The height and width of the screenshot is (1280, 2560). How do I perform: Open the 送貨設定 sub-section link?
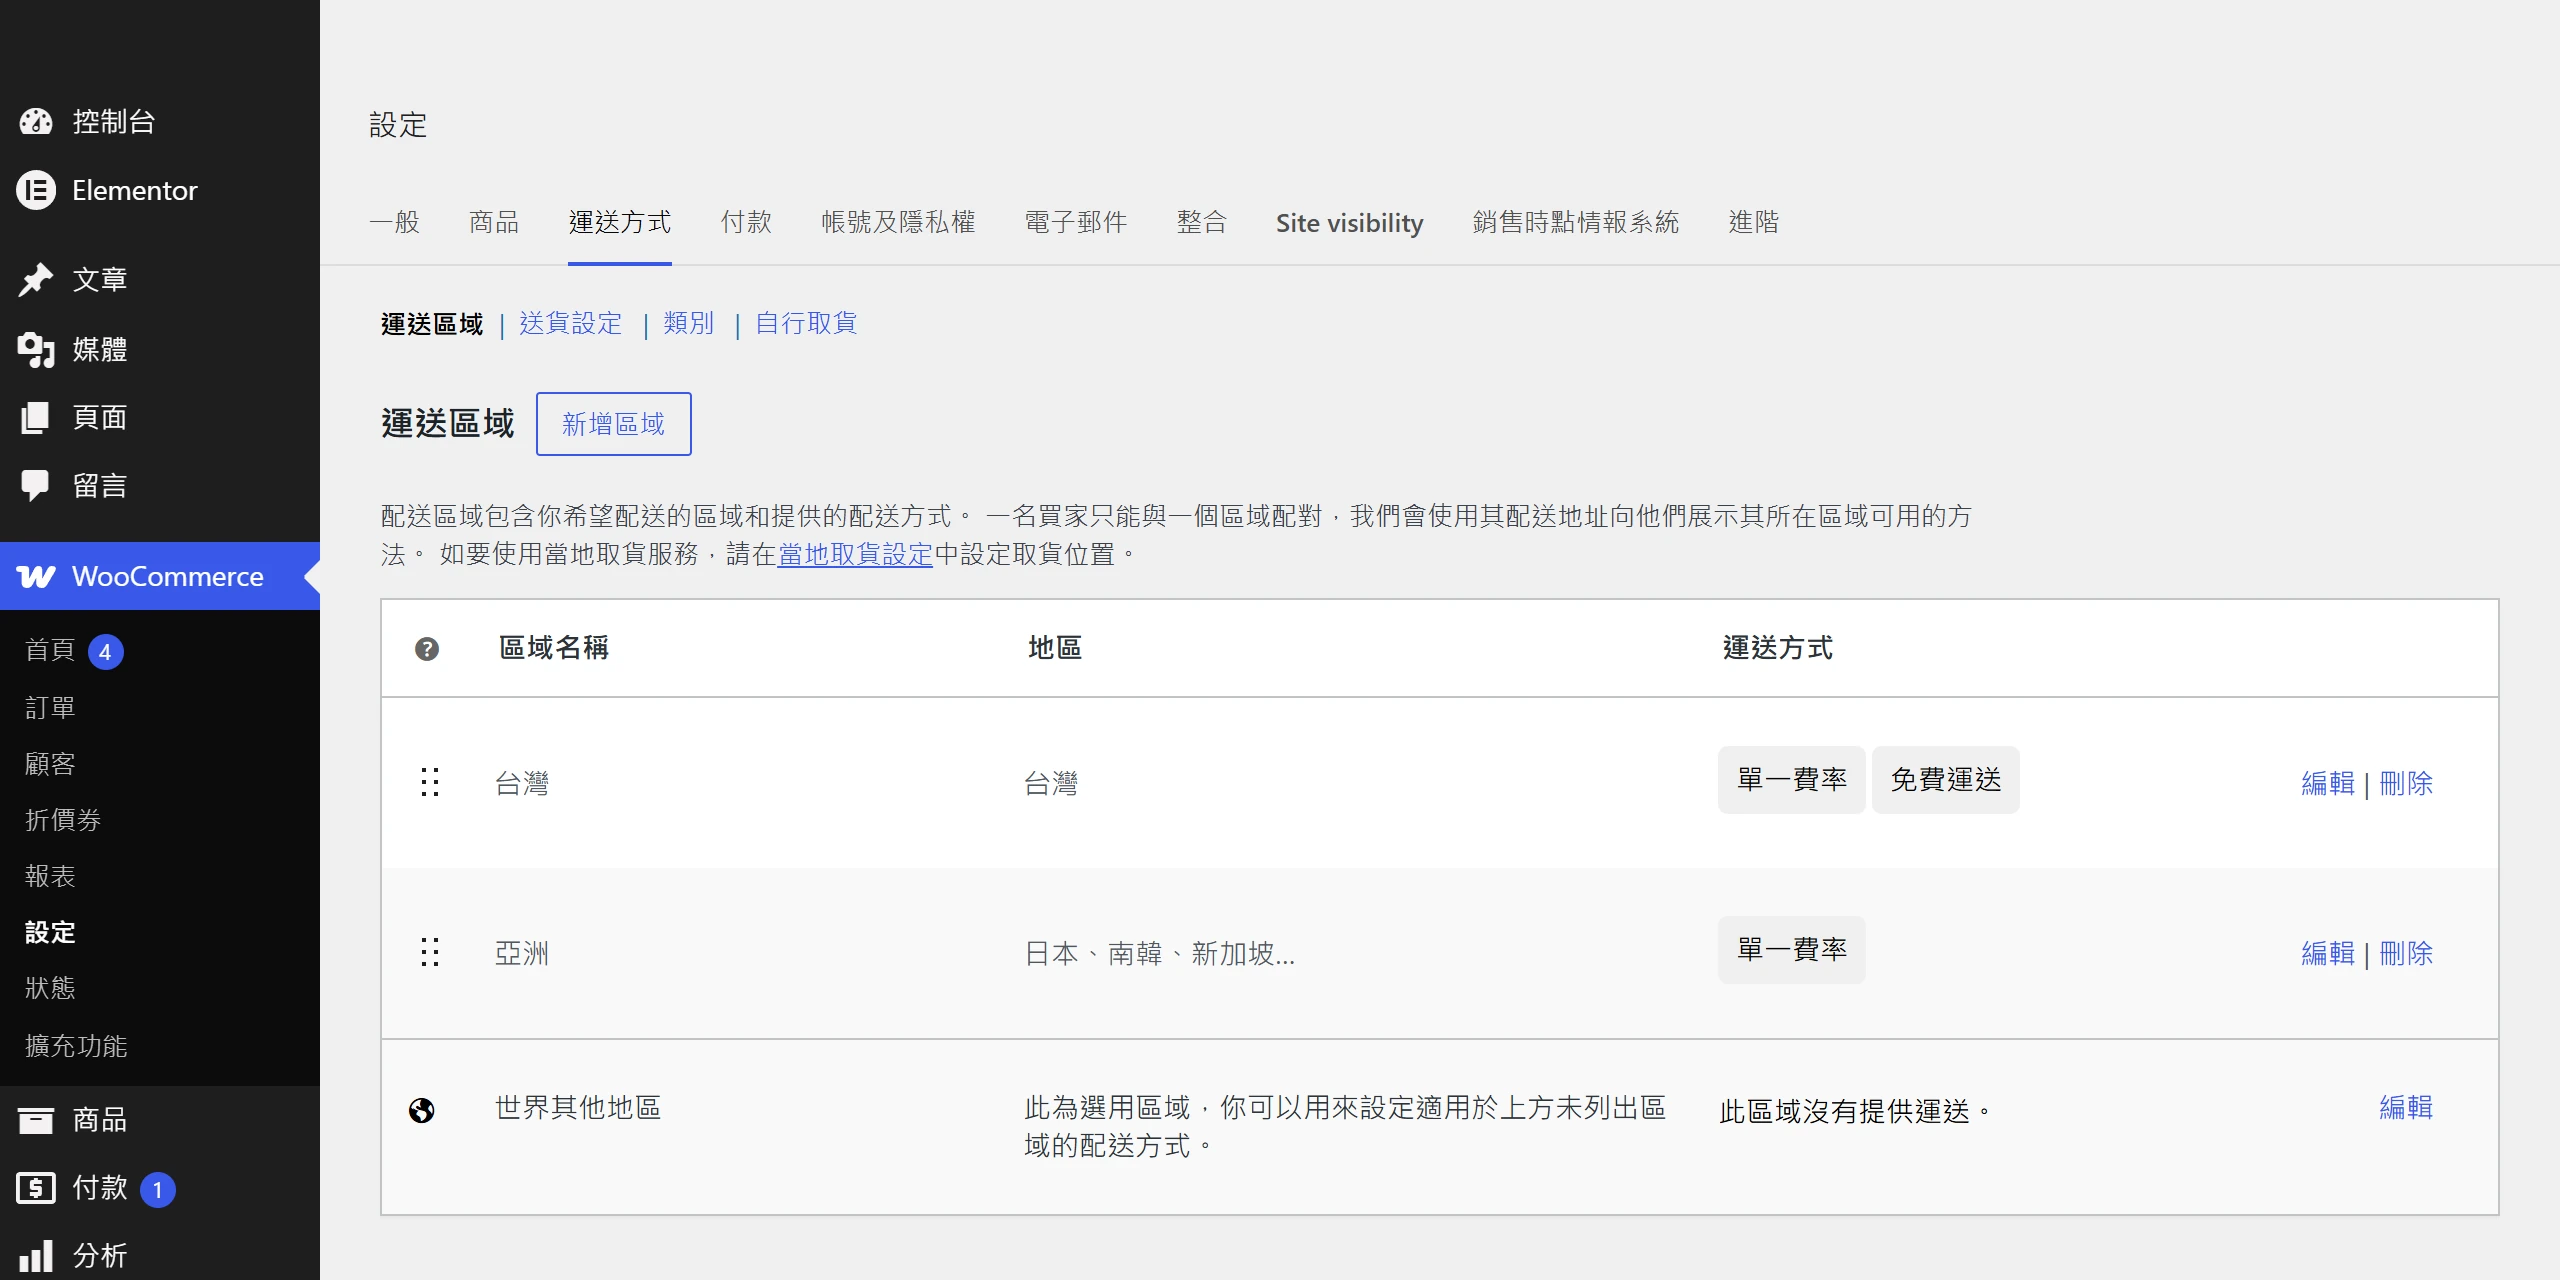point(571,323)
